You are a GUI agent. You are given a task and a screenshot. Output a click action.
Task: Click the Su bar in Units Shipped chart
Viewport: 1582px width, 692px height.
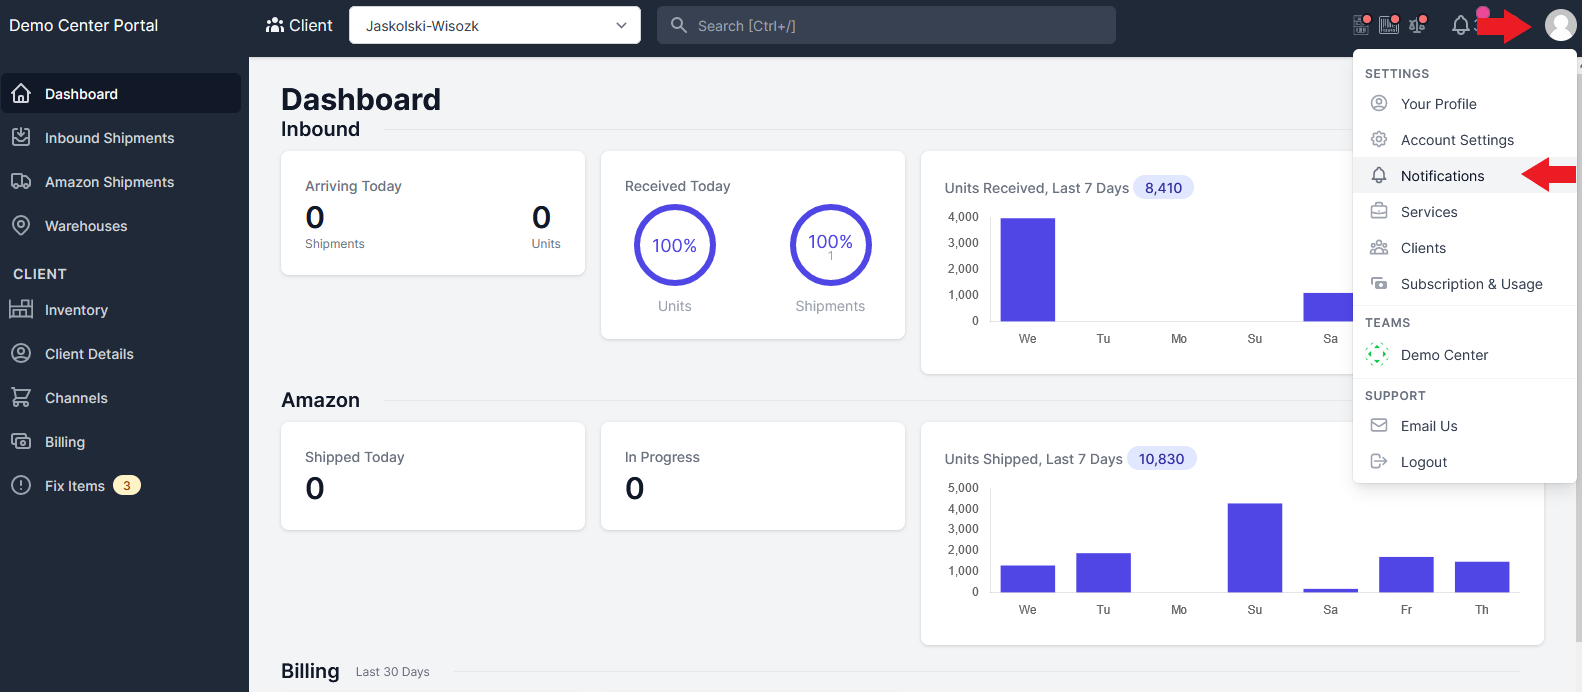tap(1255, 547)
